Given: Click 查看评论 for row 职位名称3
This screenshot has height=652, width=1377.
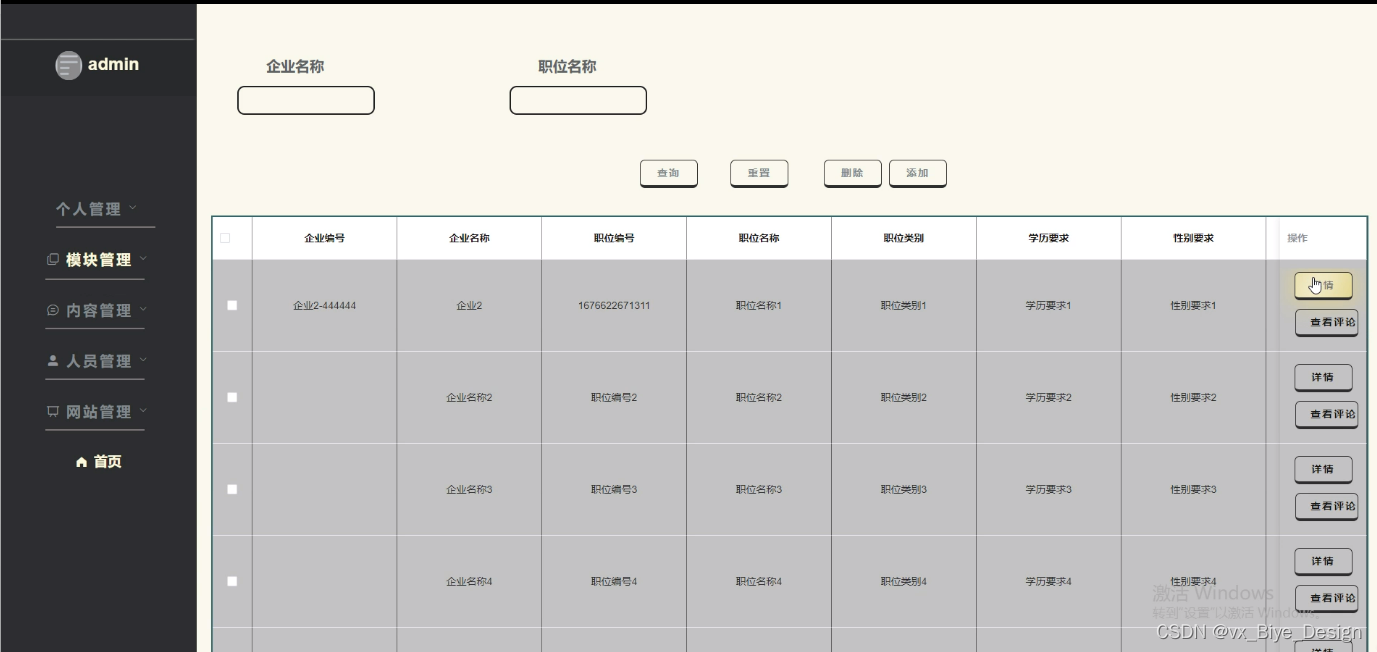Looking at the screenshot, I should click(x=1326, y=506).
